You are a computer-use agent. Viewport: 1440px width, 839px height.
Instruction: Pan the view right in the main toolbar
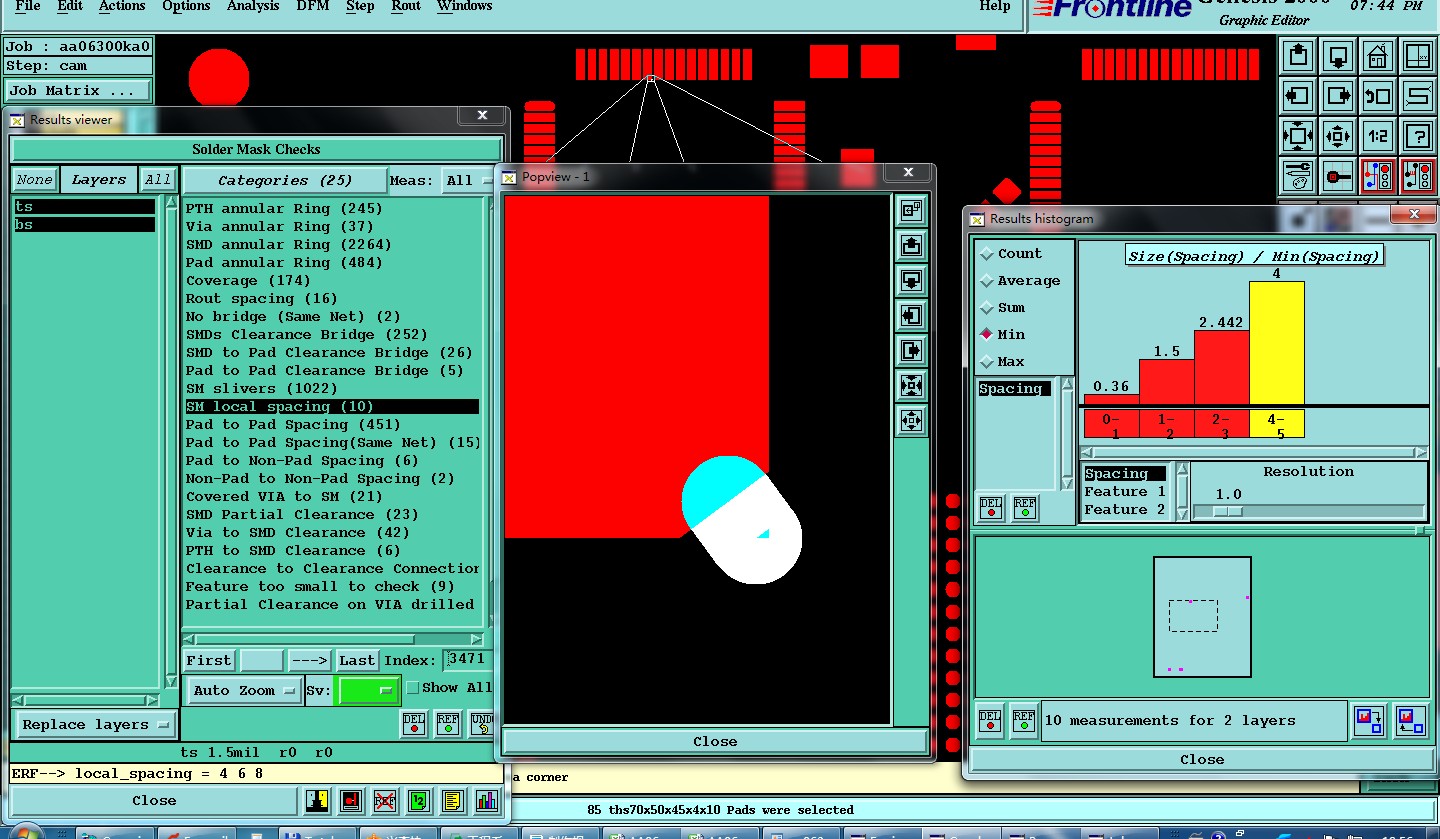coord(1338,96)
